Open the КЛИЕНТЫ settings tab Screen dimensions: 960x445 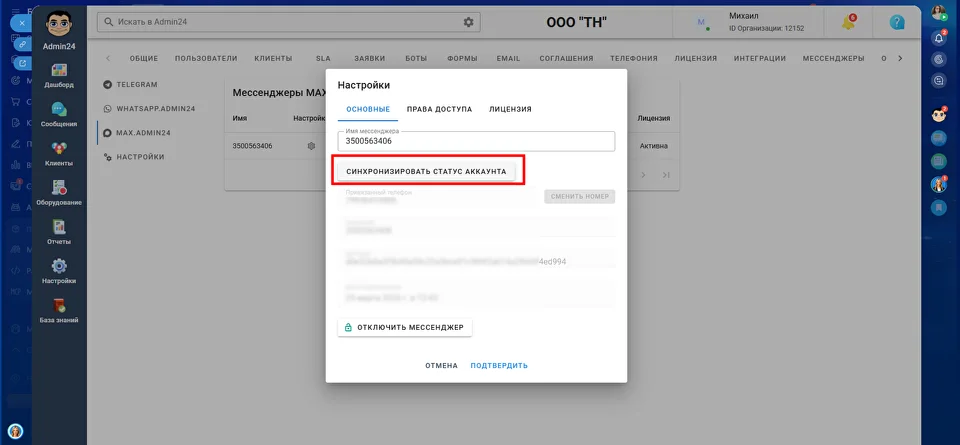(273, 59)
